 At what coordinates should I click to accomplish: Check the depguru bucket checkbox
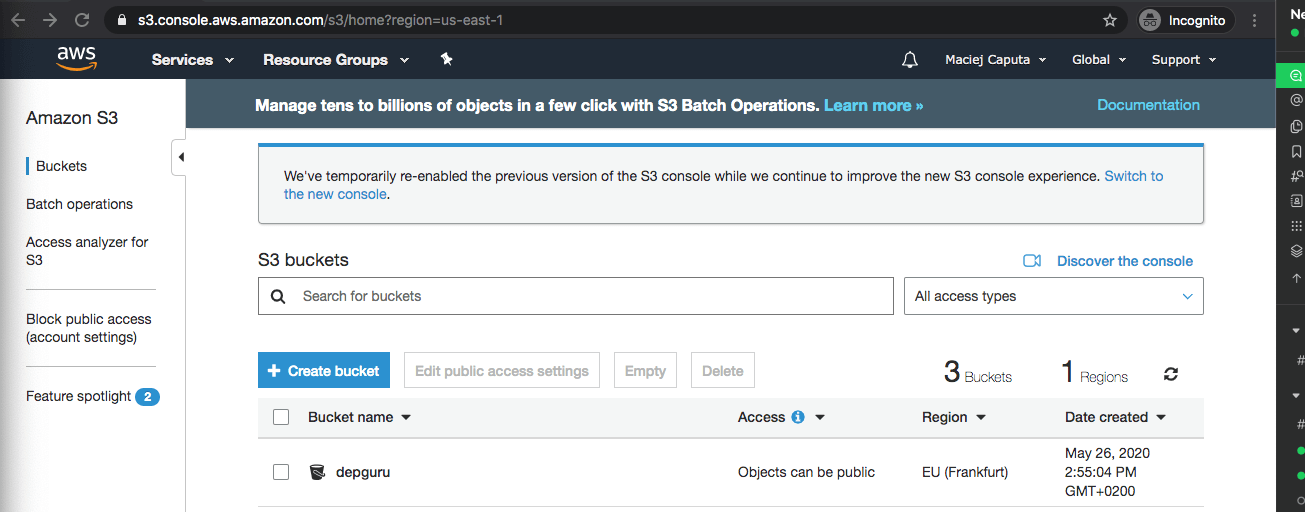(x=281, y=472)
